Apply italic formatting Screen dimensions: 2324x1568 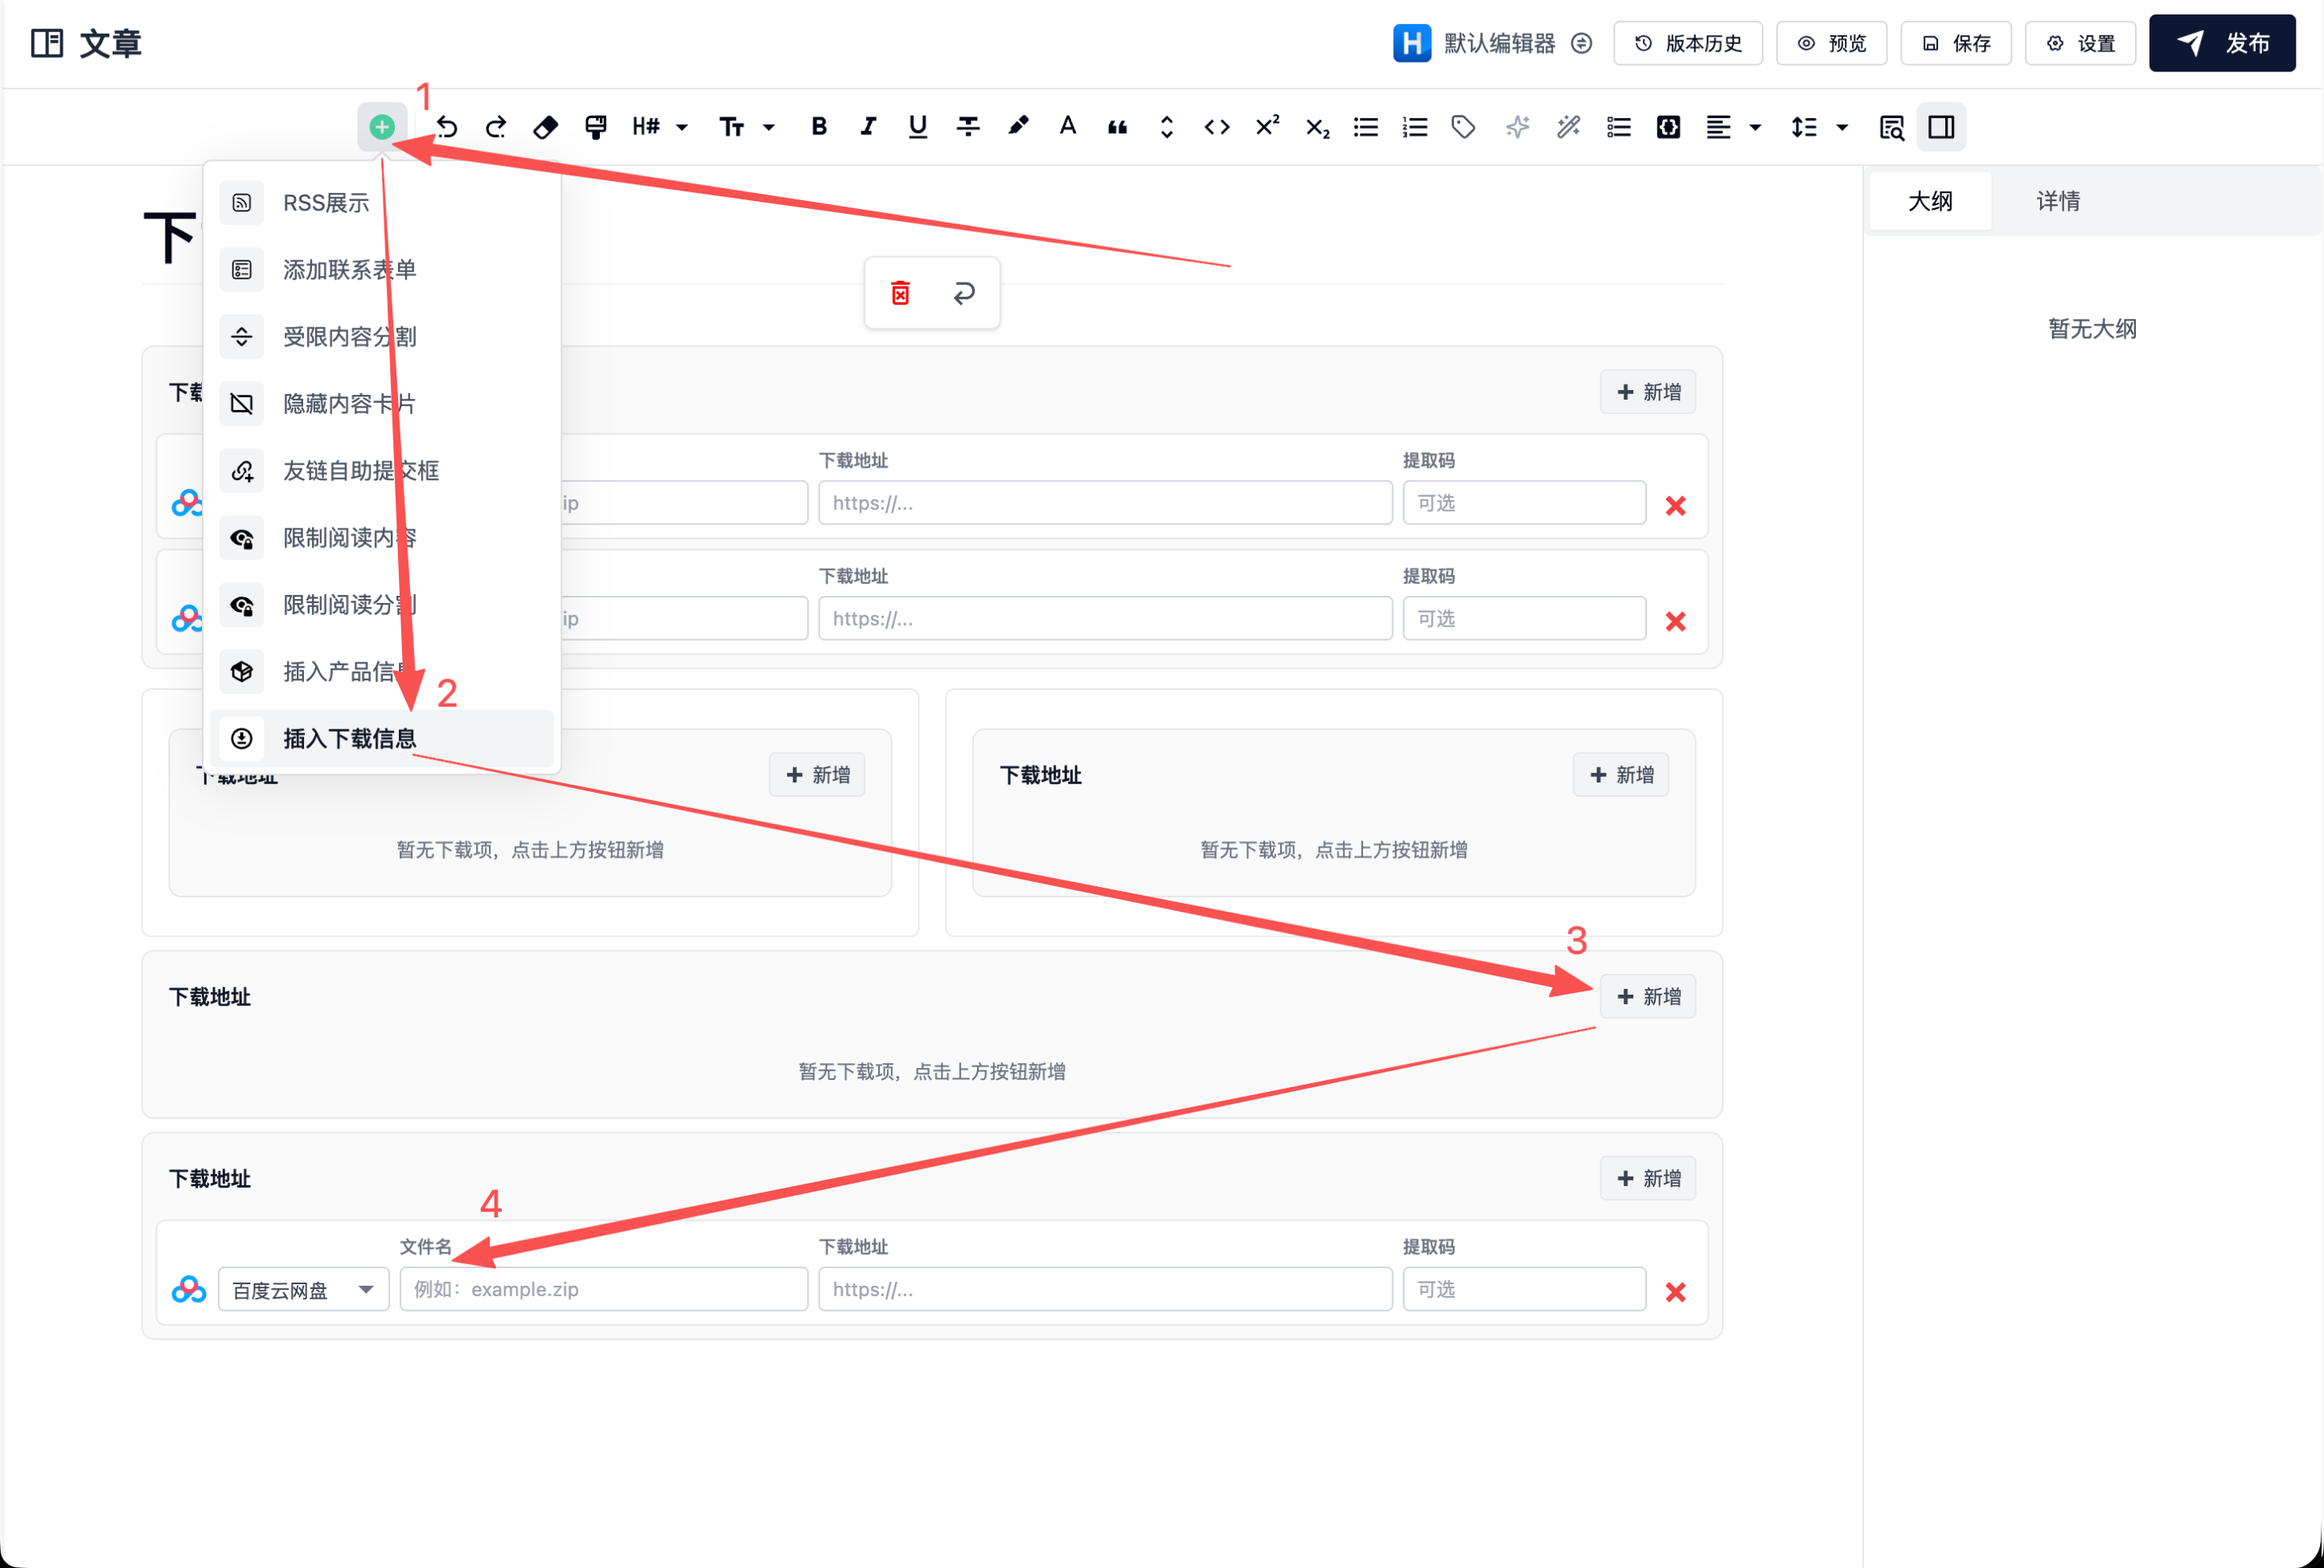coord(867,127)
